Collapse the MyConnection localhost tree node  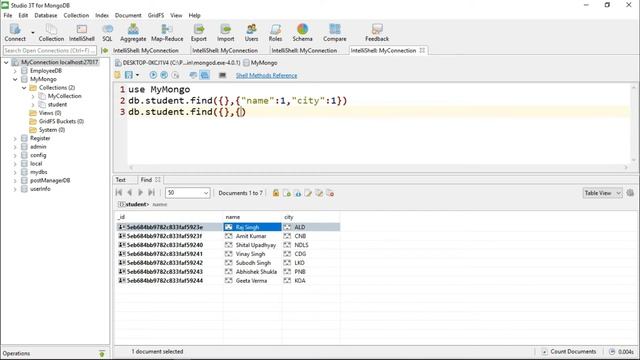(6, 62)
